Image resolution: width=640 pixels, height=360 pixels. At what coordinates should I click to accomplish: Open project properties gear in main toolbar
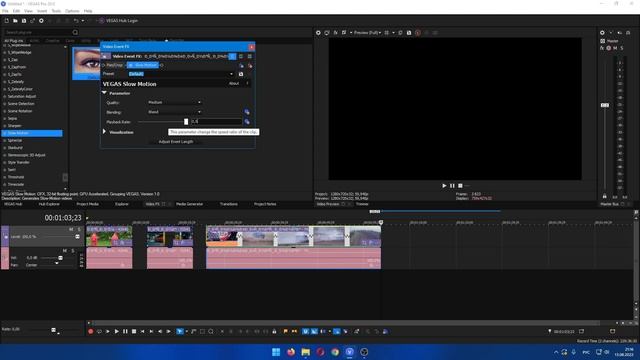click(x=41, y=20)
